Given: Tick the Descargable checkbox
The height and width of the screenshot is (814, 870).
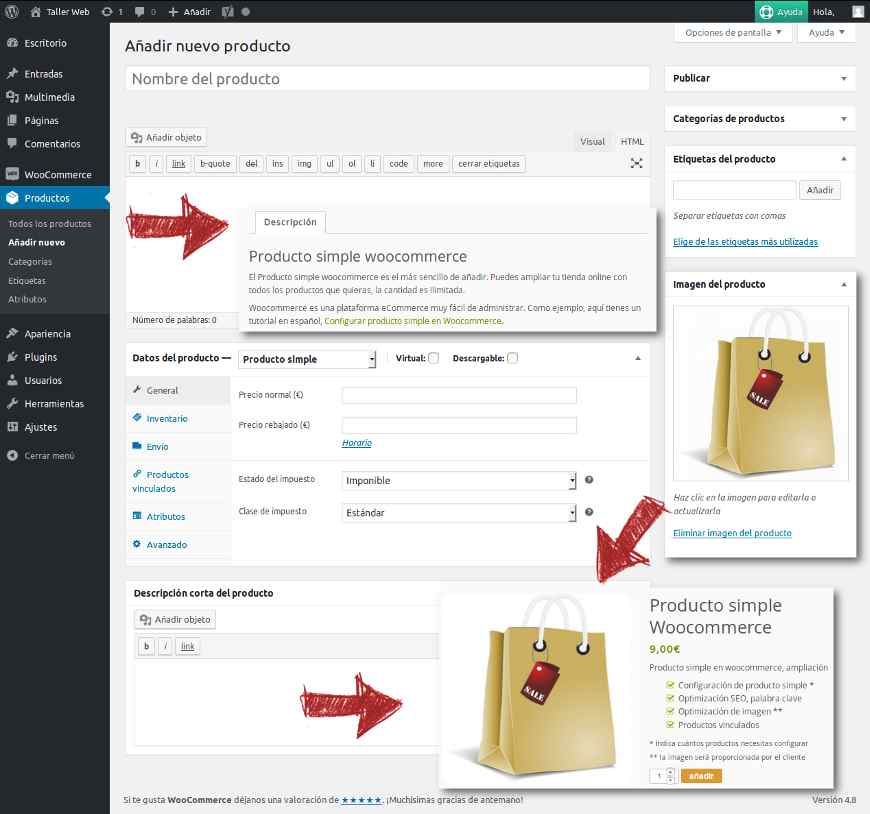Looking at the screenshot, I should [513, 358].
